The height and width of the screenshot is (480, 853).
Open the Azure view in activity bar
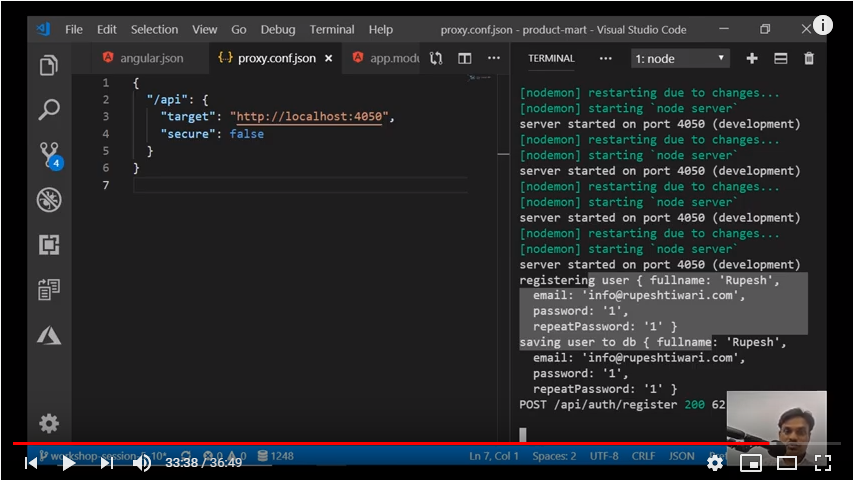[48, 335]
